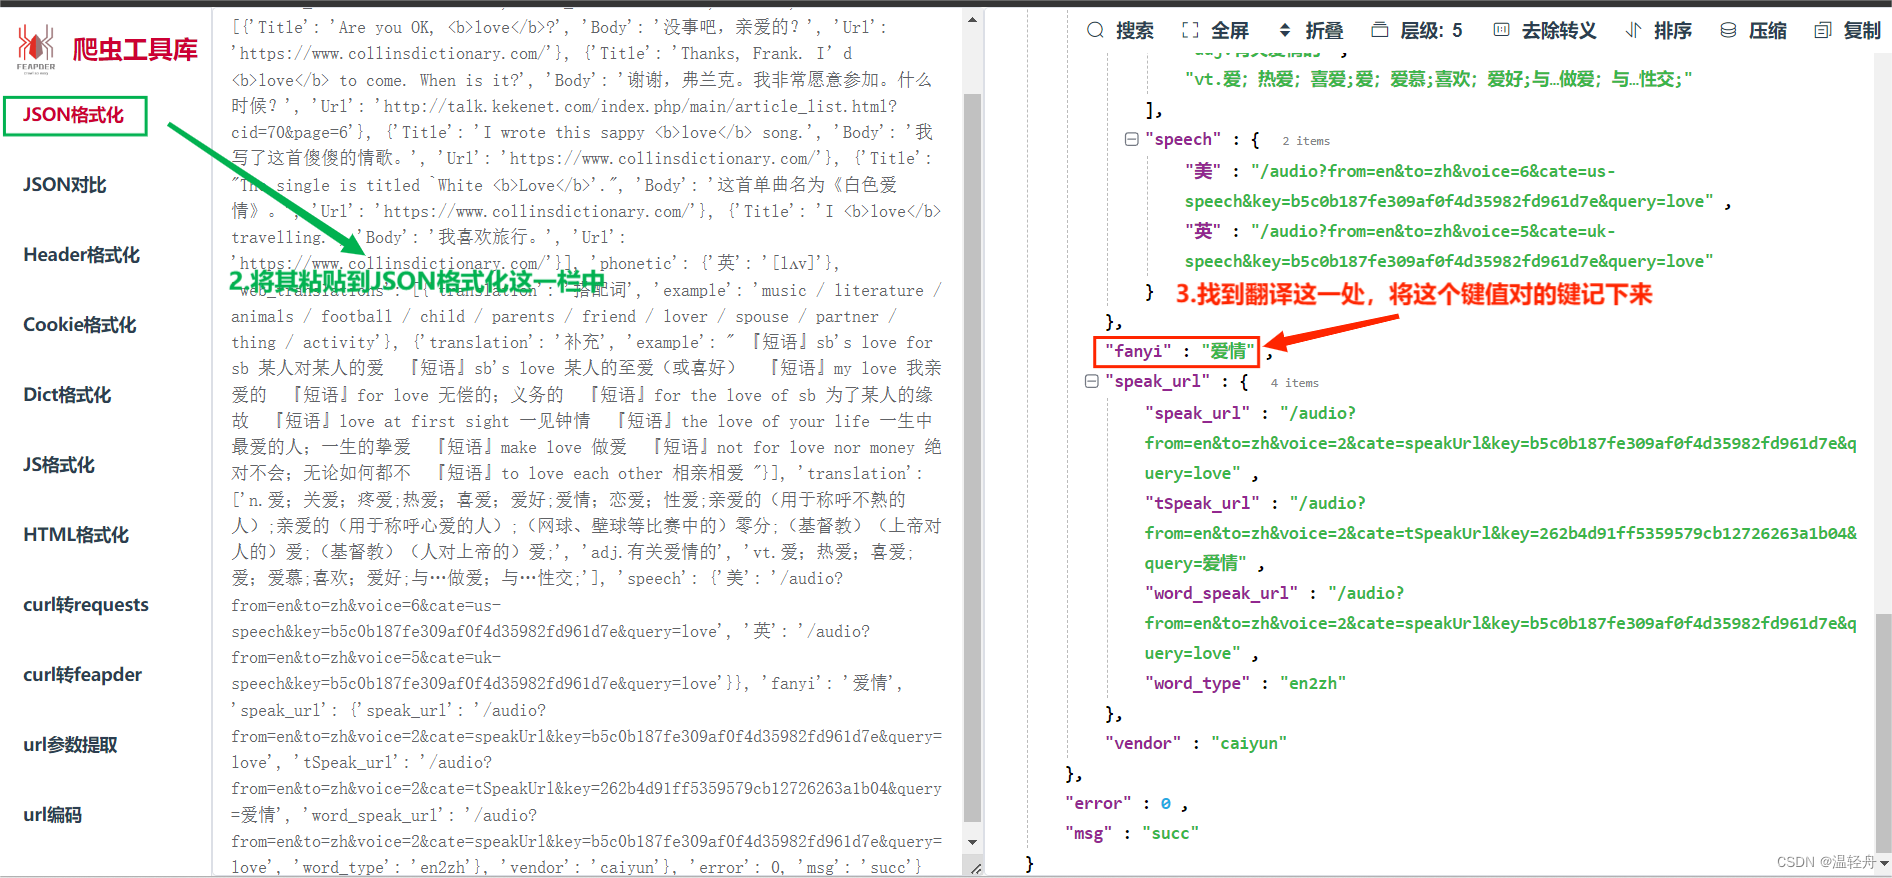Click the 排序 button label

[1673, 30]
